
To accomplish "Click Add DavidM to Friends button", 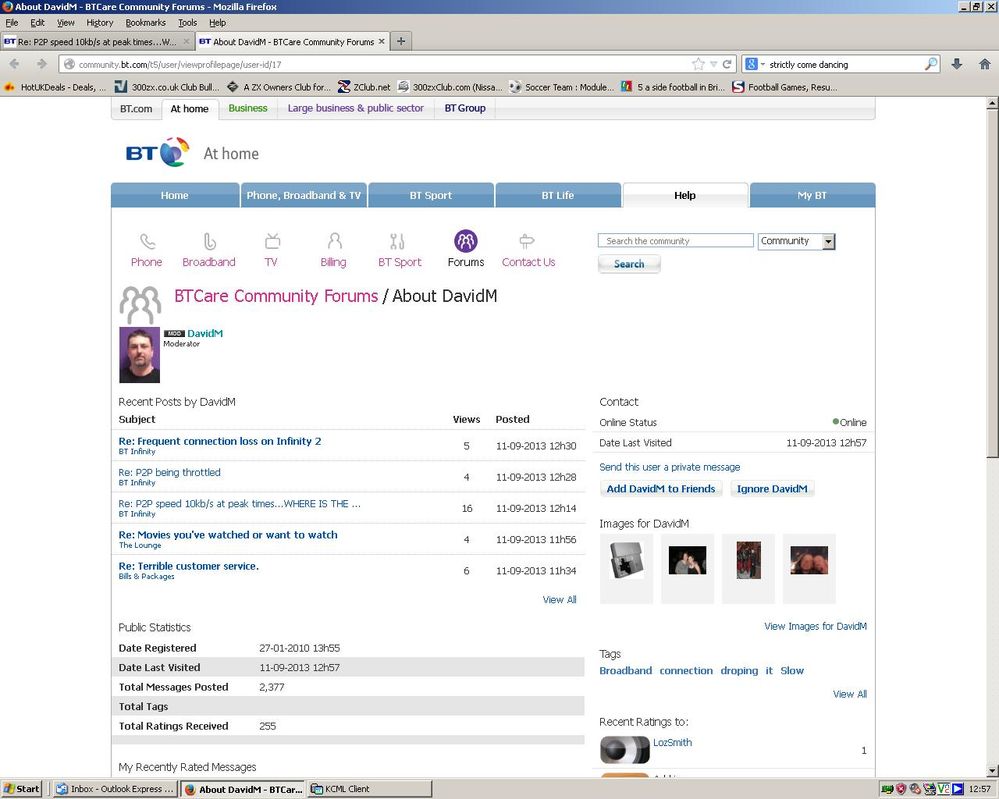I will click(661, 489).
